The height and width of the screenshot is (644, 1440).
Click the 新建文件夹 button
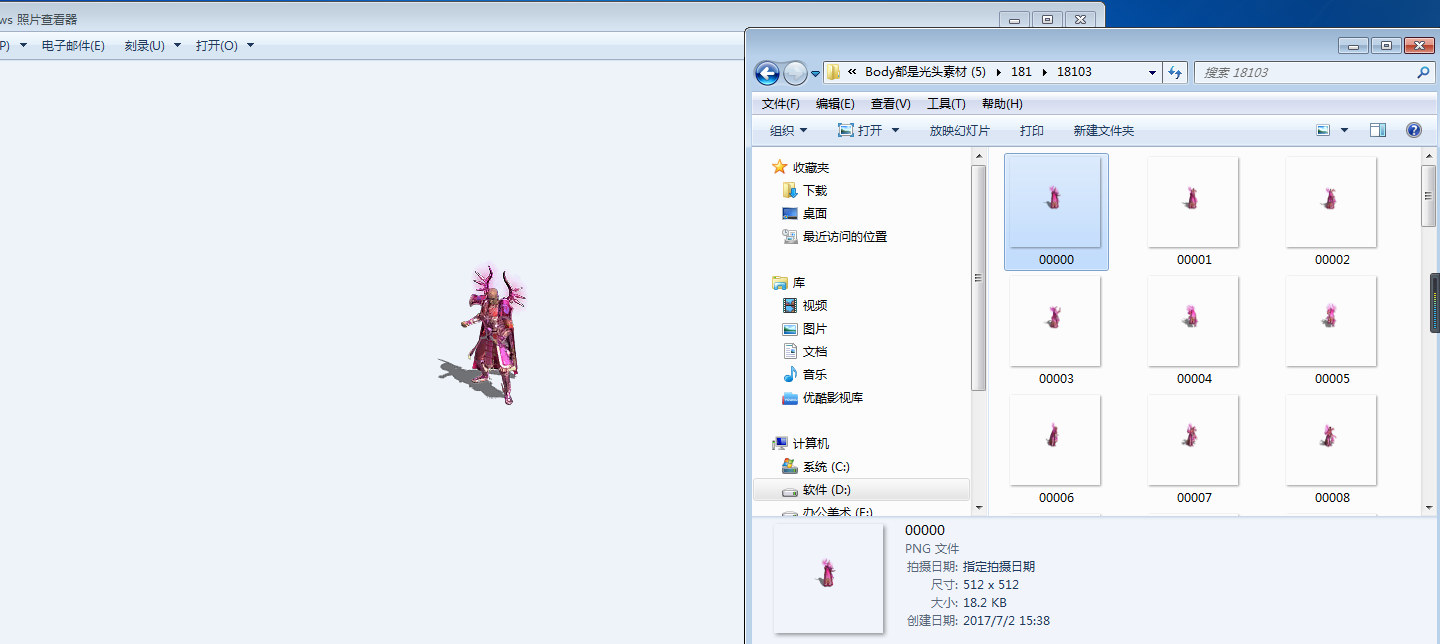[x=1104, y=131]
